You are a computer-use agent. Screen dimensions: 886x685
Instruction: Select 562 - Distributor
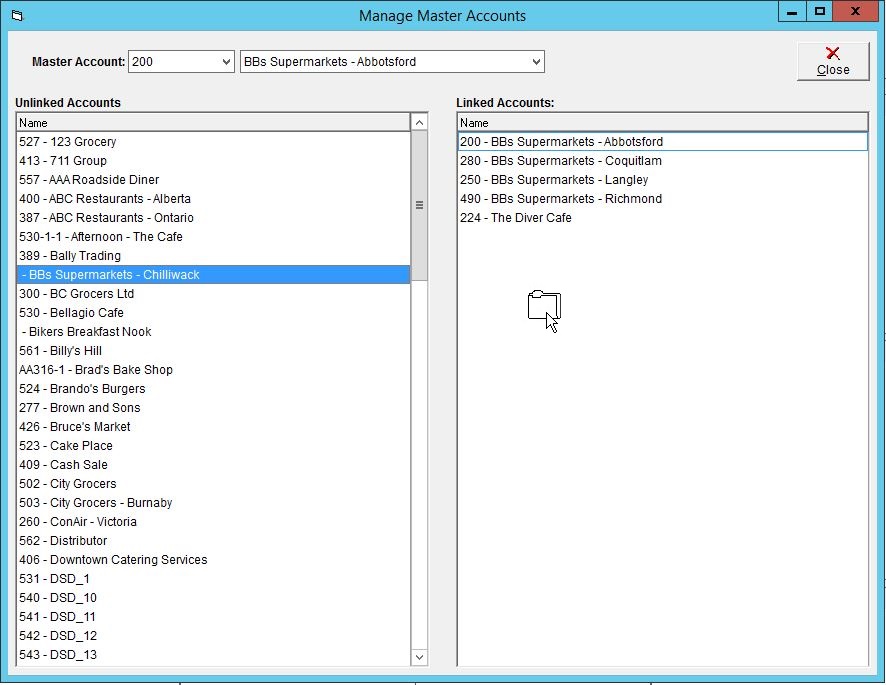213,541
